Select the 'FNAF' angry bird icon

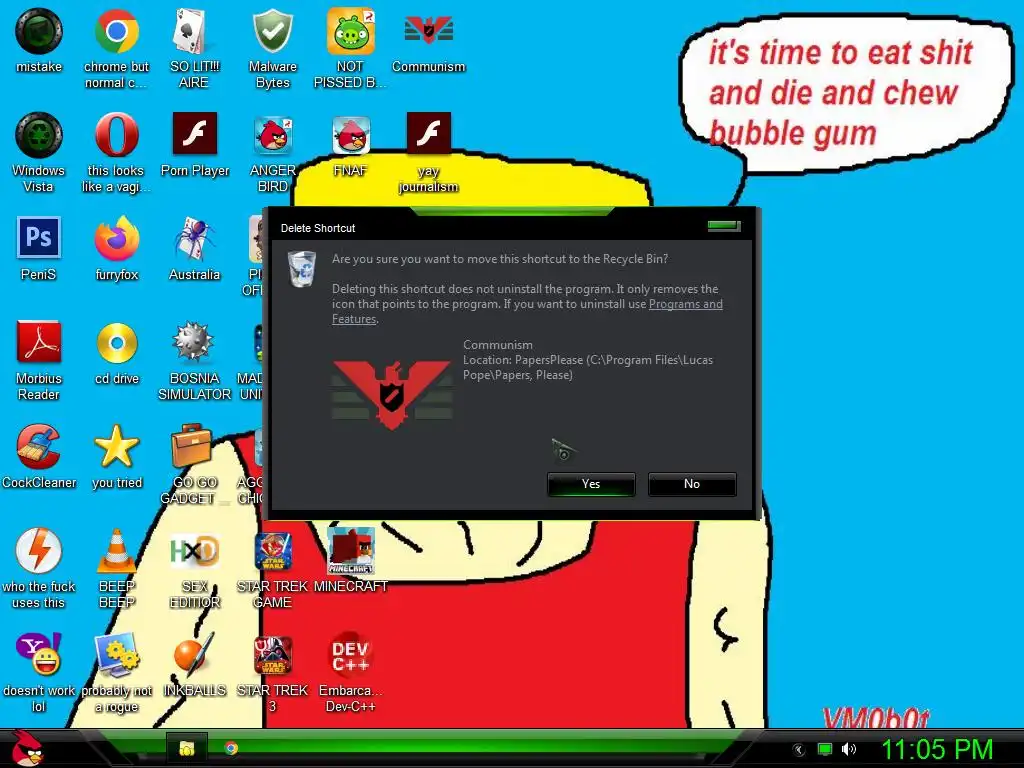coord(350,135)
